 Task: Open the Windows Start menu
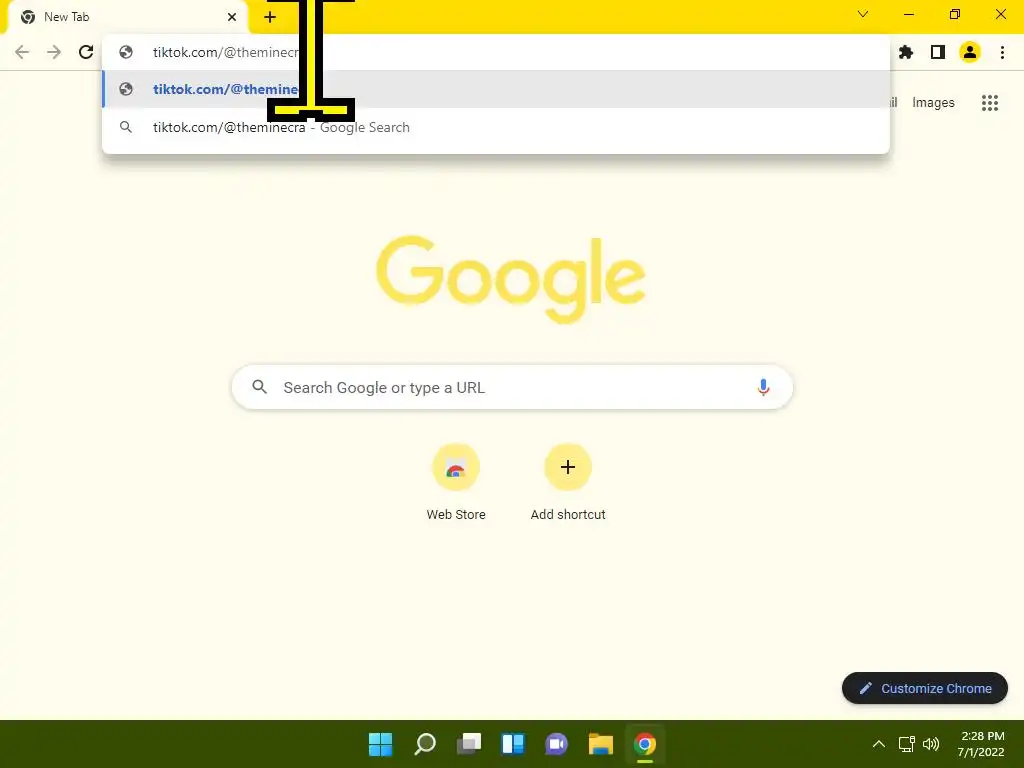tap(381, 744)
